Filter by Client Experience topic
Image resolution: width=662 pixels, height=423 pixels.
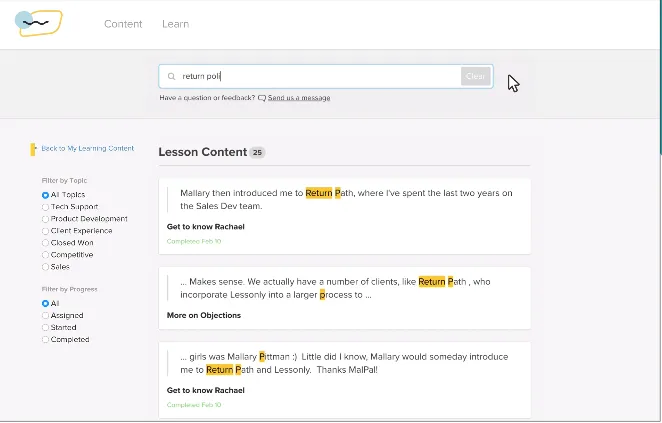[77, 231]
